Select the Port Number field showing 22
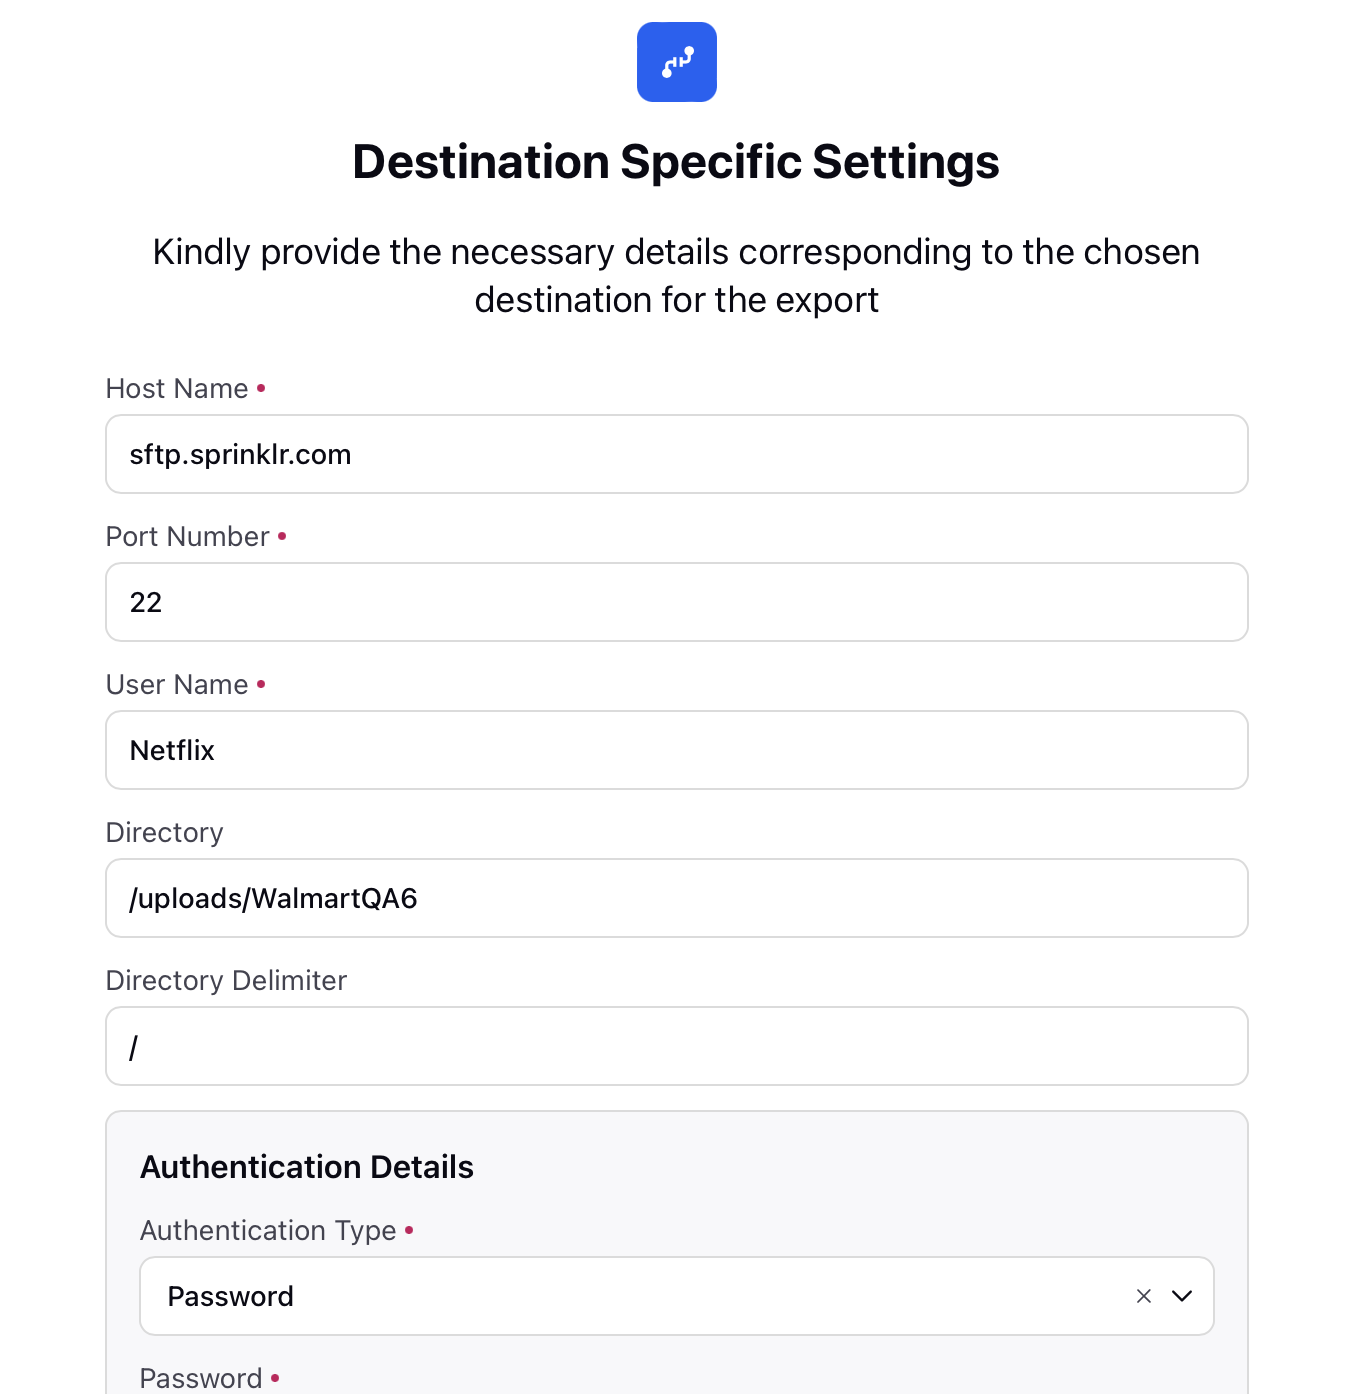The image size is (1364, 1394). coord(677,602)
